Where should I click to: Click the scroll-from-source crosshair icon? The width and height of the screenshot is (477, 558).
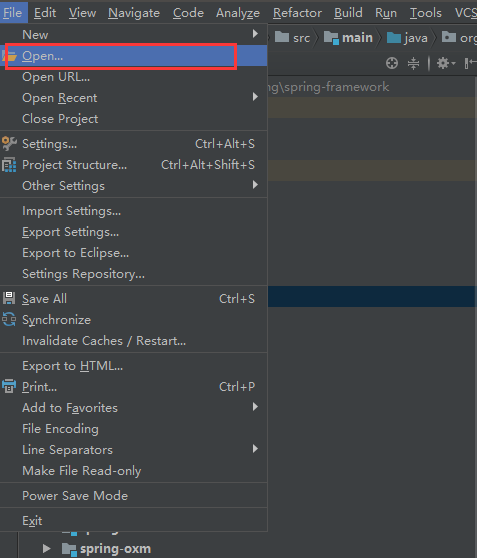point(392,63)
